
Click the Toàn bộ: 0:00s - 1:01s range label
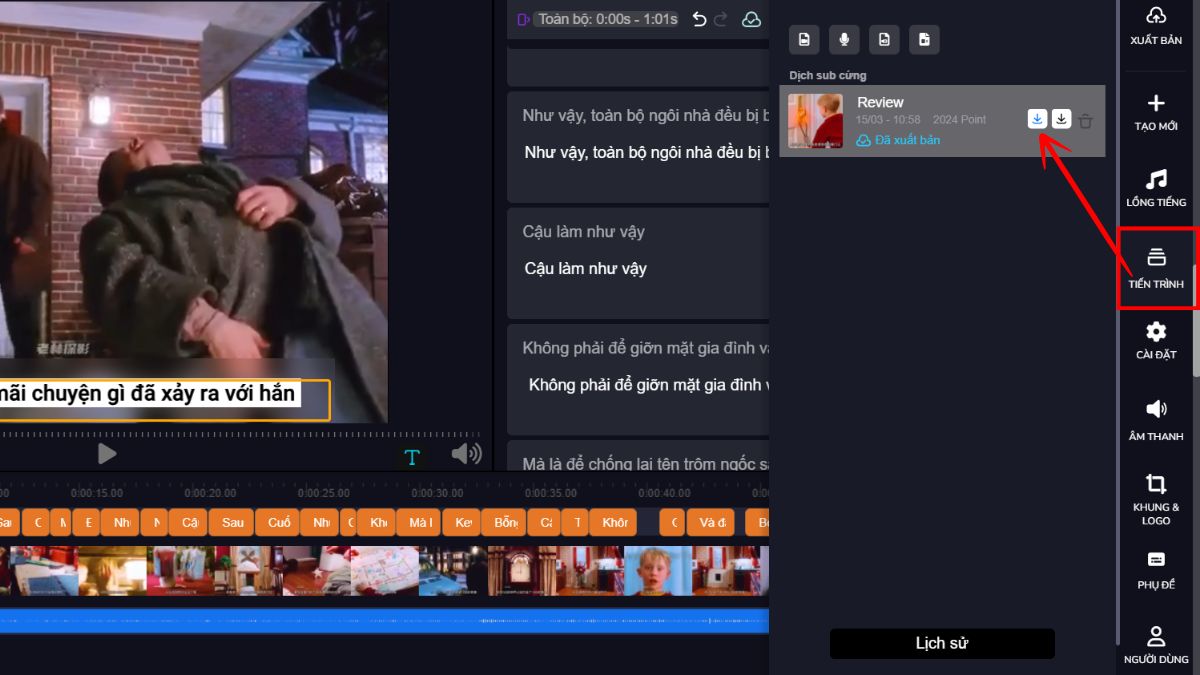point(608,19)
